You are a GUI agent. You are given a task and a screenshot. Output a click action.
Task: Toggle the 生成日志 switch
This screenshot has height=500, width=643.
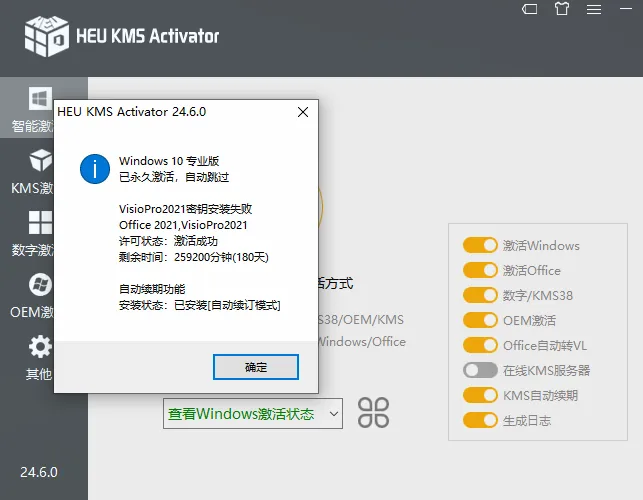pos(480,420)
